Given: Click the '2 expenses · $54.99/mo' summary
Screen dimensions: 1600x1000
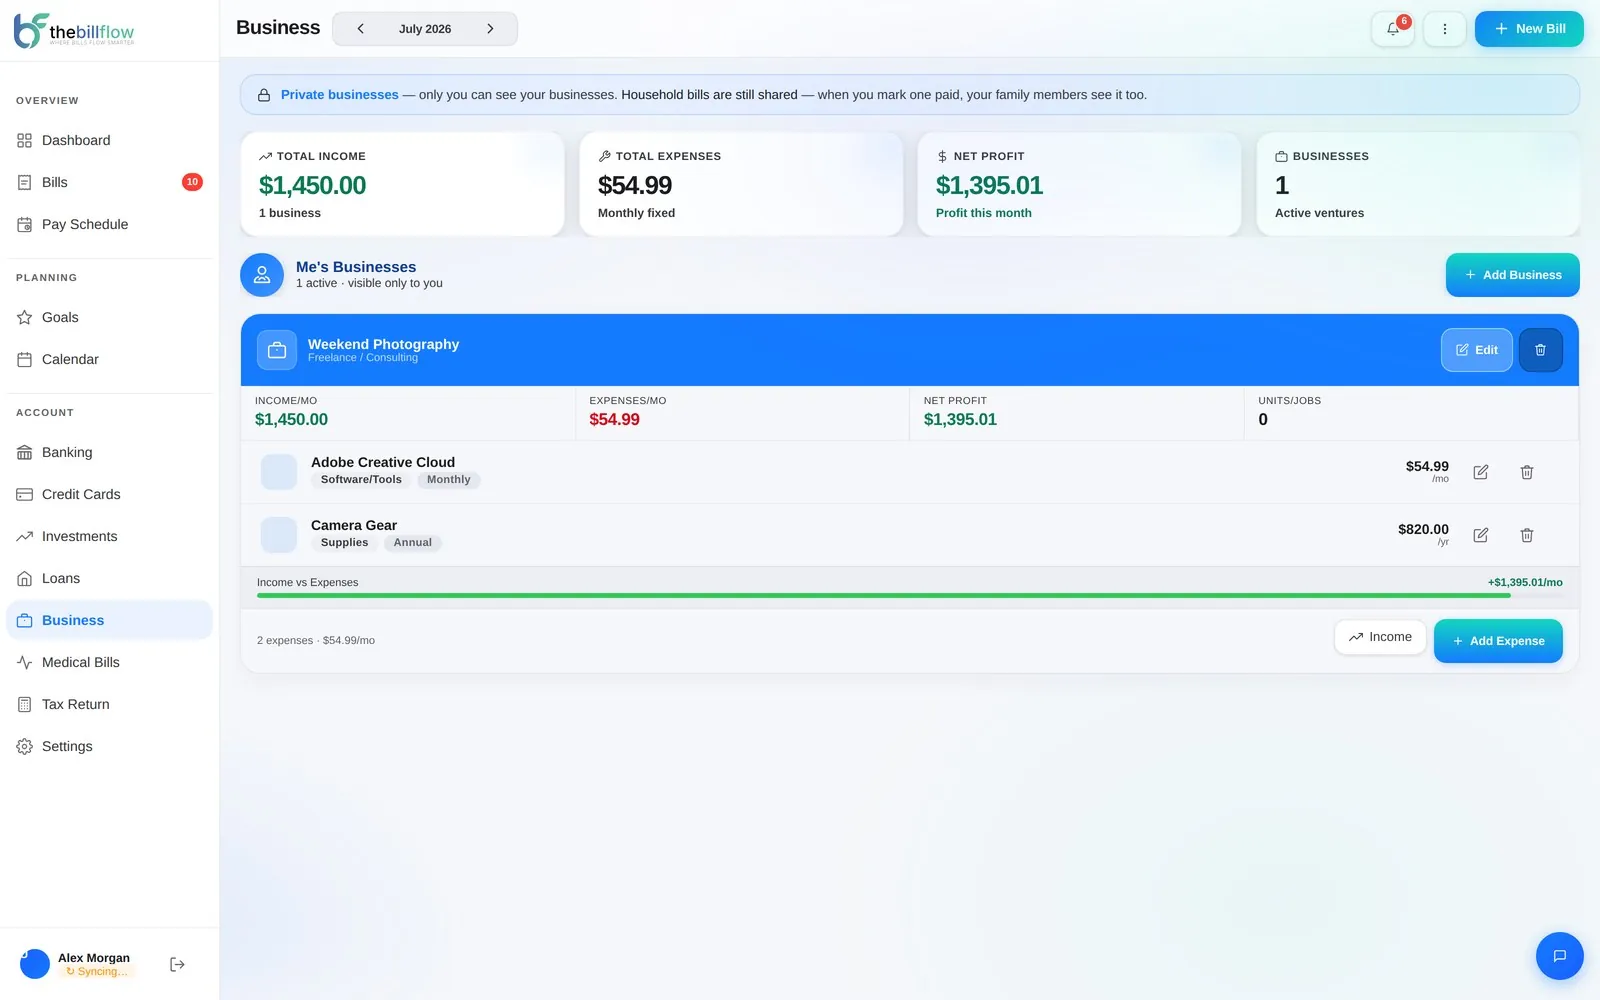Looking at the screenshot, I should tap(316, 641).
